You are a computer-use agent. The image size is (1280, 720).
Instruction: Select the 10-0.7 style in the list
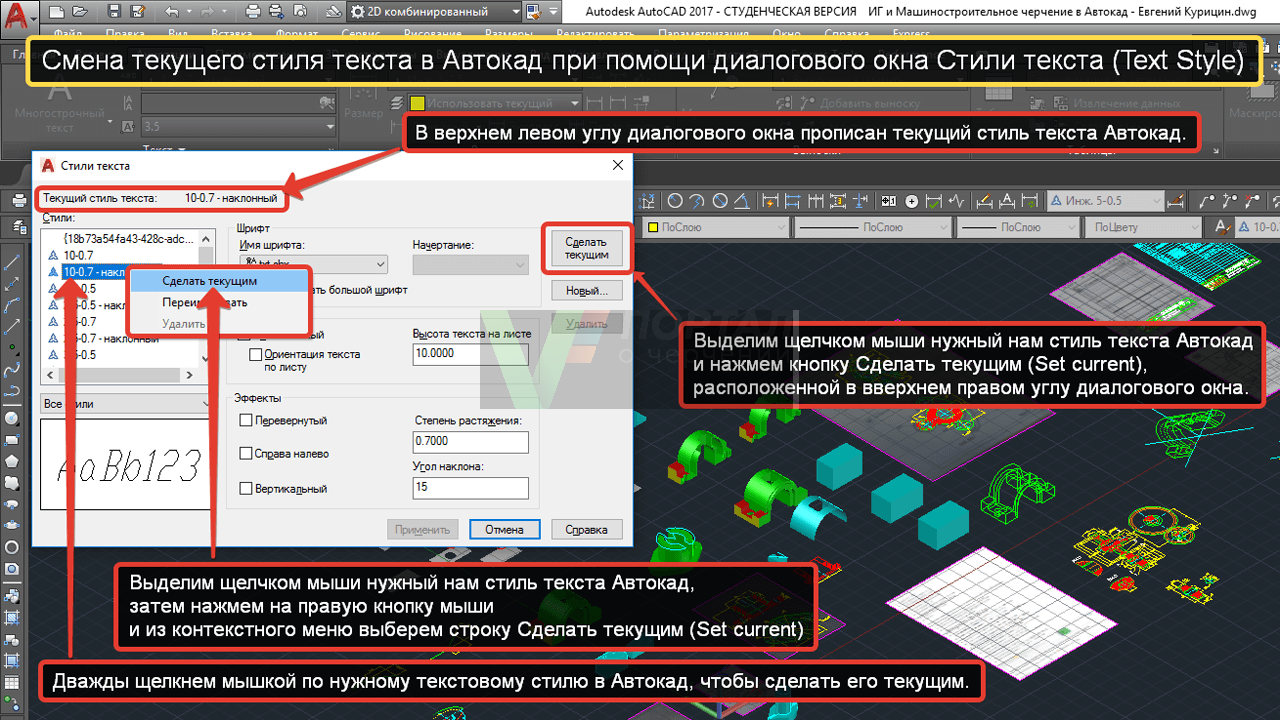tap(79, 256)
